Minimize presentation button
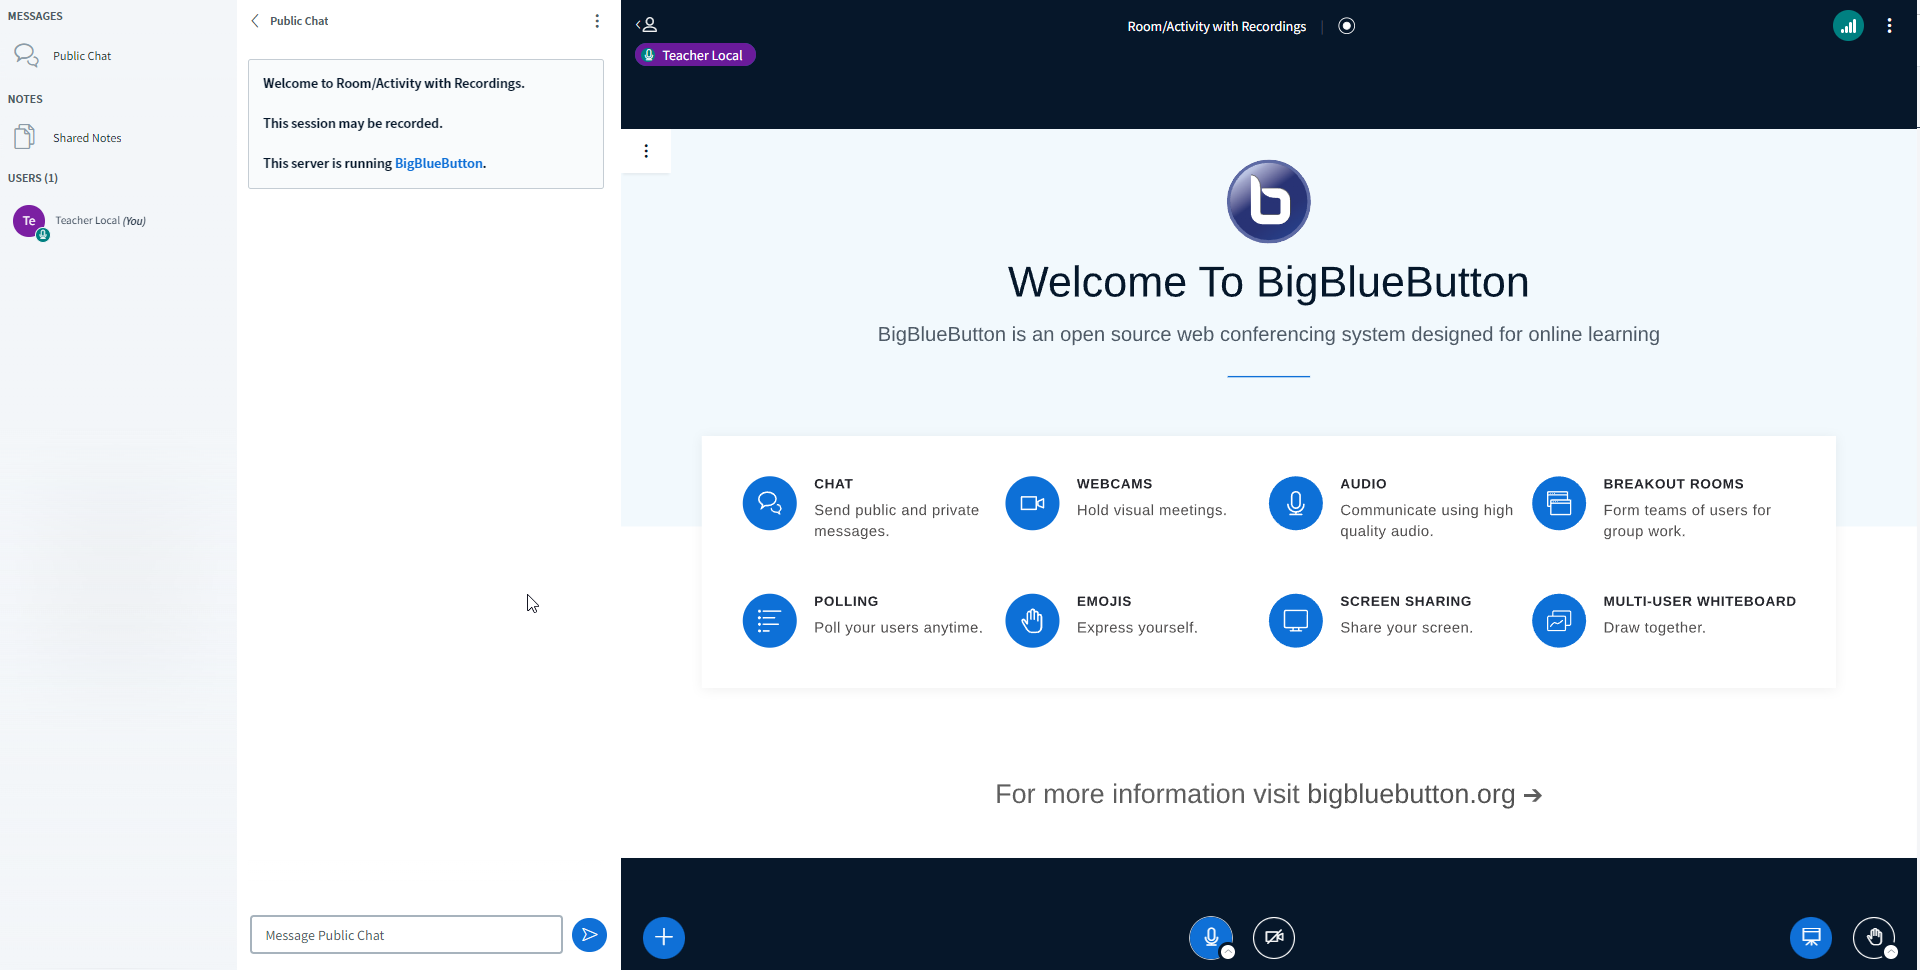Screen dimensions: 1920x970 point(1811,937)
